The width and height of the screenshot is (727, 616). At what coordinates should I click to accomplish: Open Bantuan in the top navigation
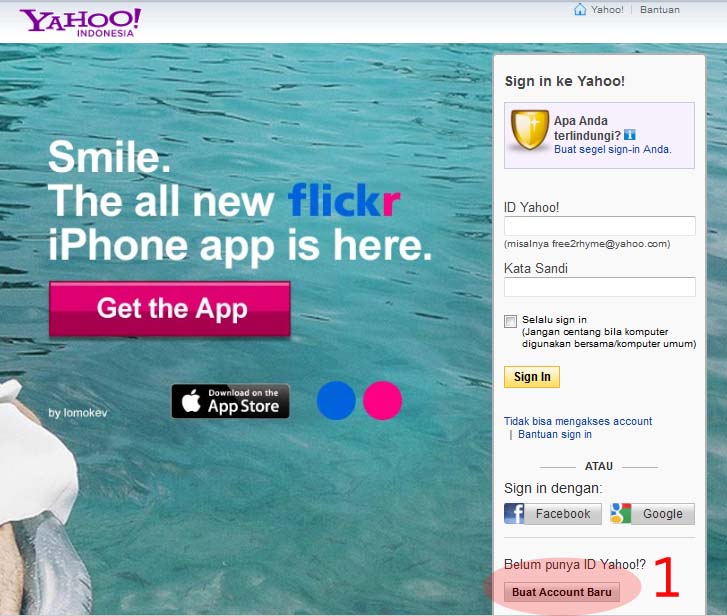click(x=660, y=10)
